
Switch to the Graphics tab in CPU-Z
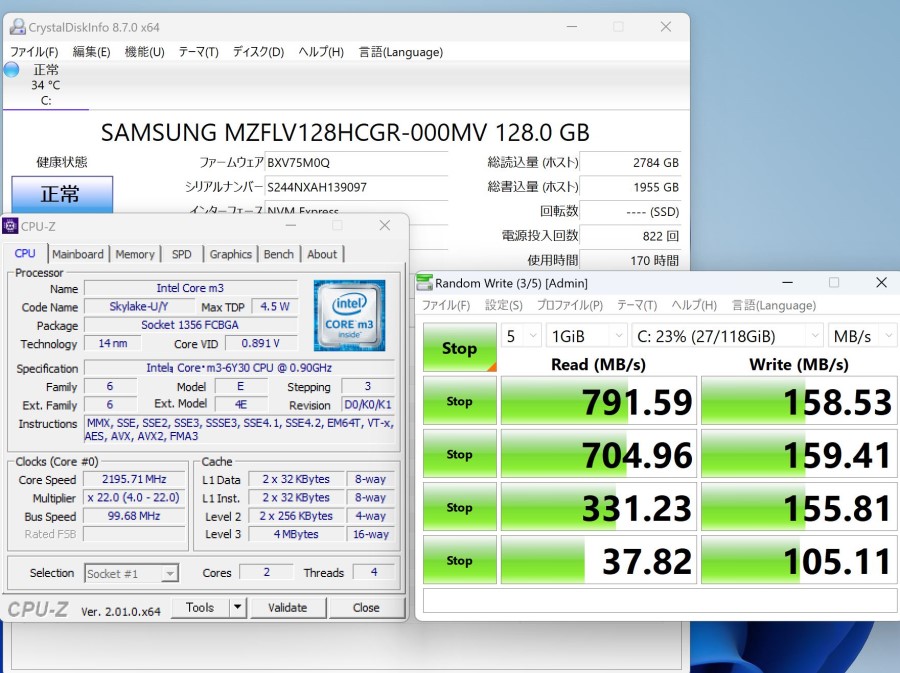(x=230, y=254)
